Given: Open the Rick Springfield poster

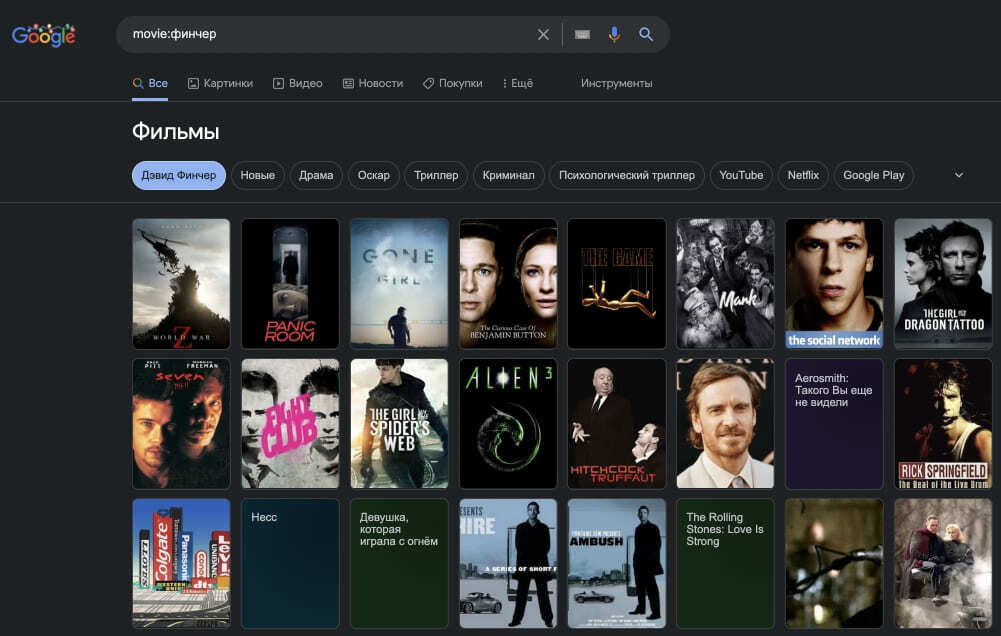Looking at the screenshot, I should tap(944, 424).
